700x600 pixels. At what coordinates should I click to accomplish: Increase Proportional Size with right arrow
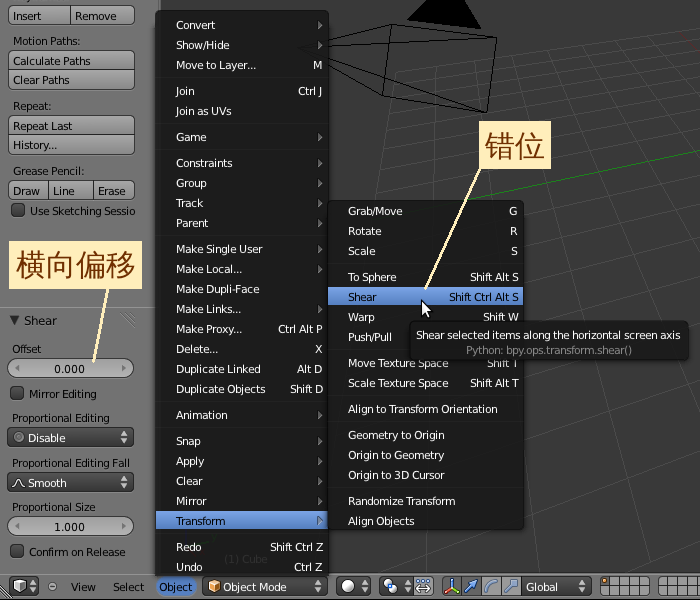click(124, 527)
